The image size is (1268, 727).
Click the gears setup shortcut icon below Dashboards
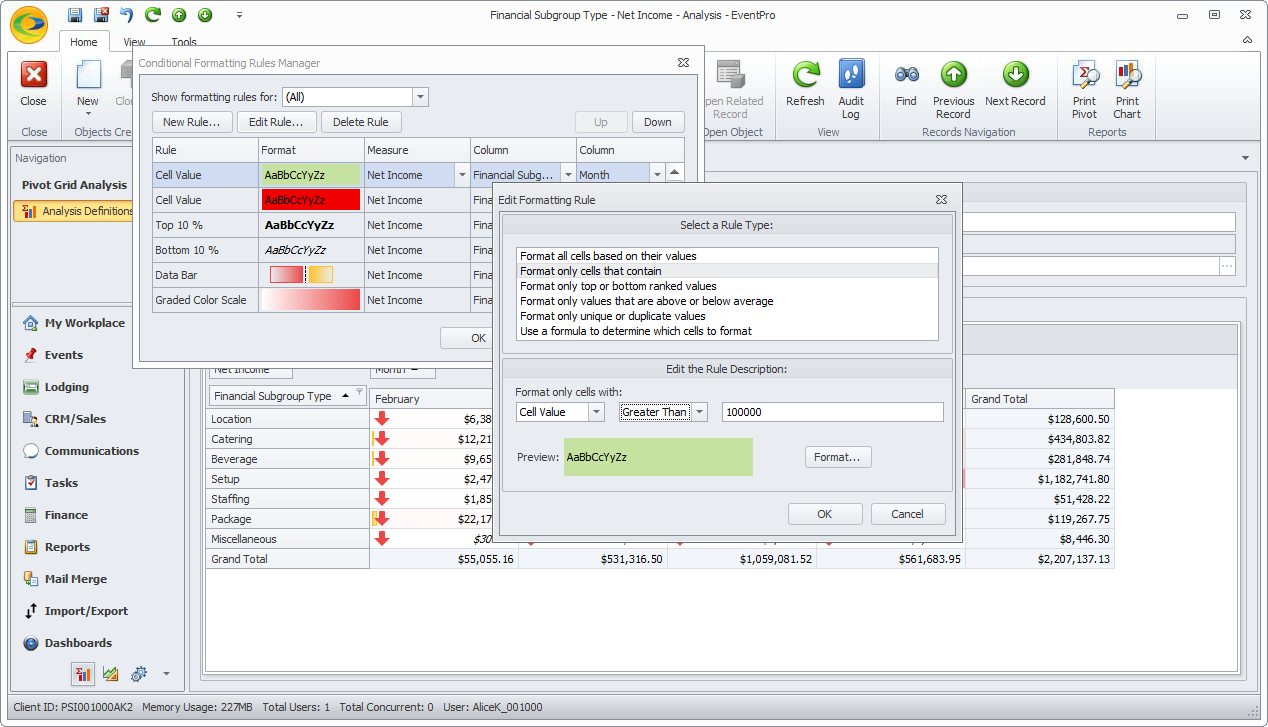(139, 674)
